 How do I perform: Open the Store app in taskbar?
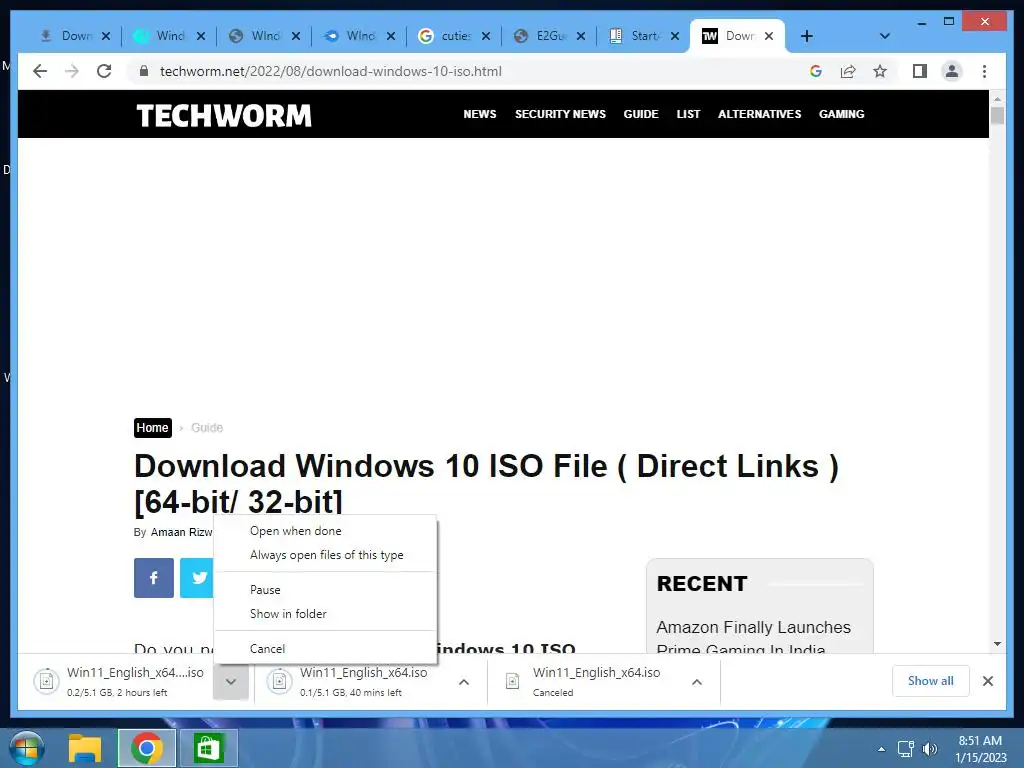208,748
